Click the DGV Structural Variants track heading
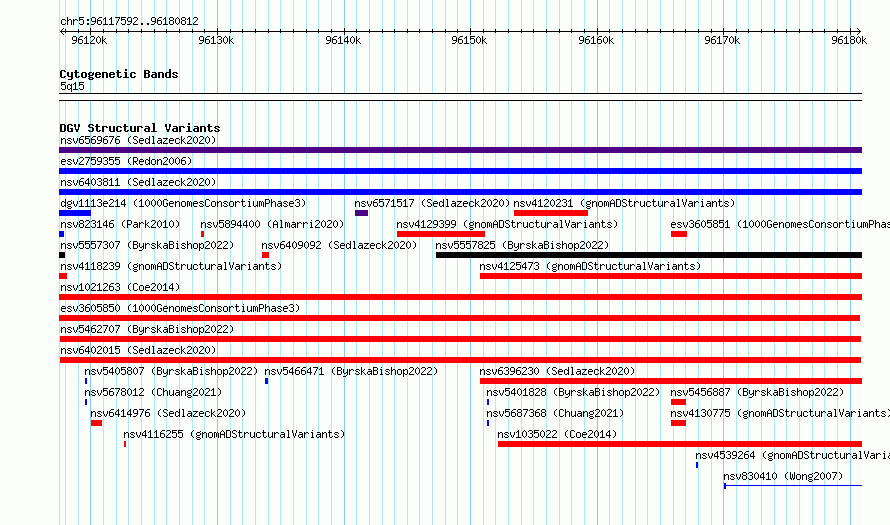The height and width of the screenshot is (525, 890). (x=140, y=128)
